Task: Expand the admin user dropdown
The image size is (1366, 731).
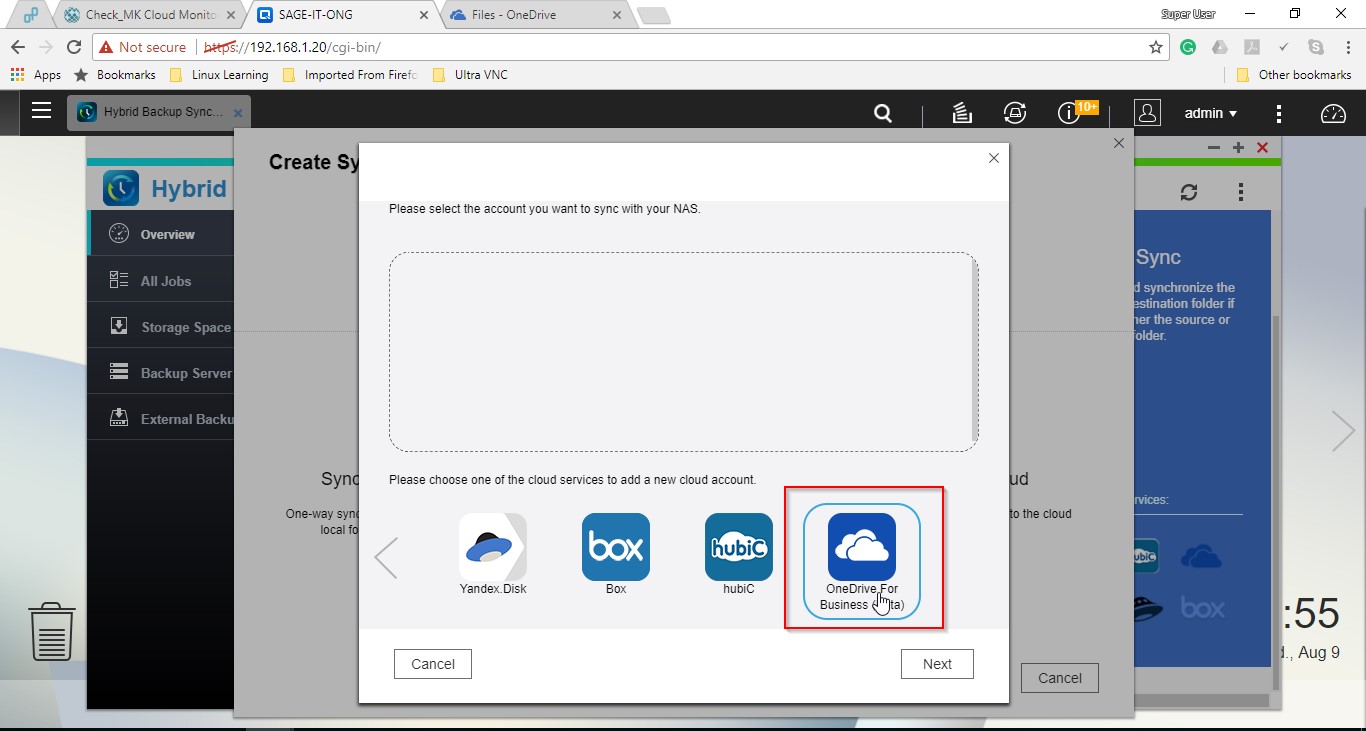Action: point(1210,114)
